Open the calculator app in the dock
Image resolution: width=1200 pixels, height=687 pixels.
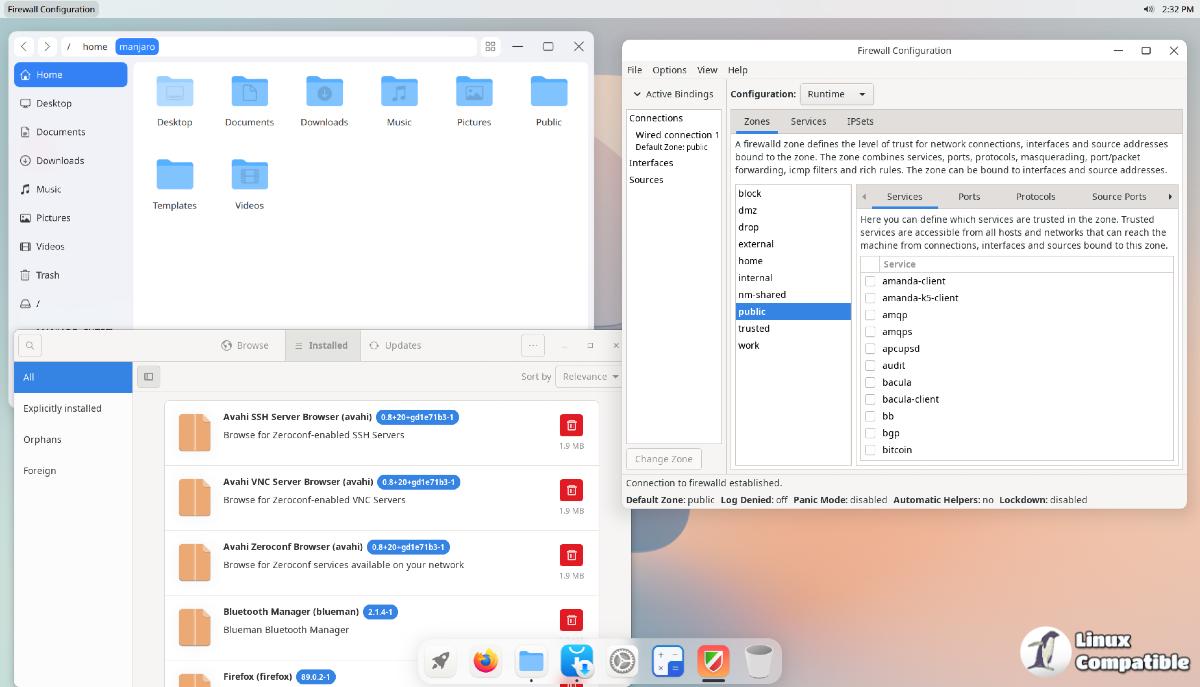[x=667, y=661]
